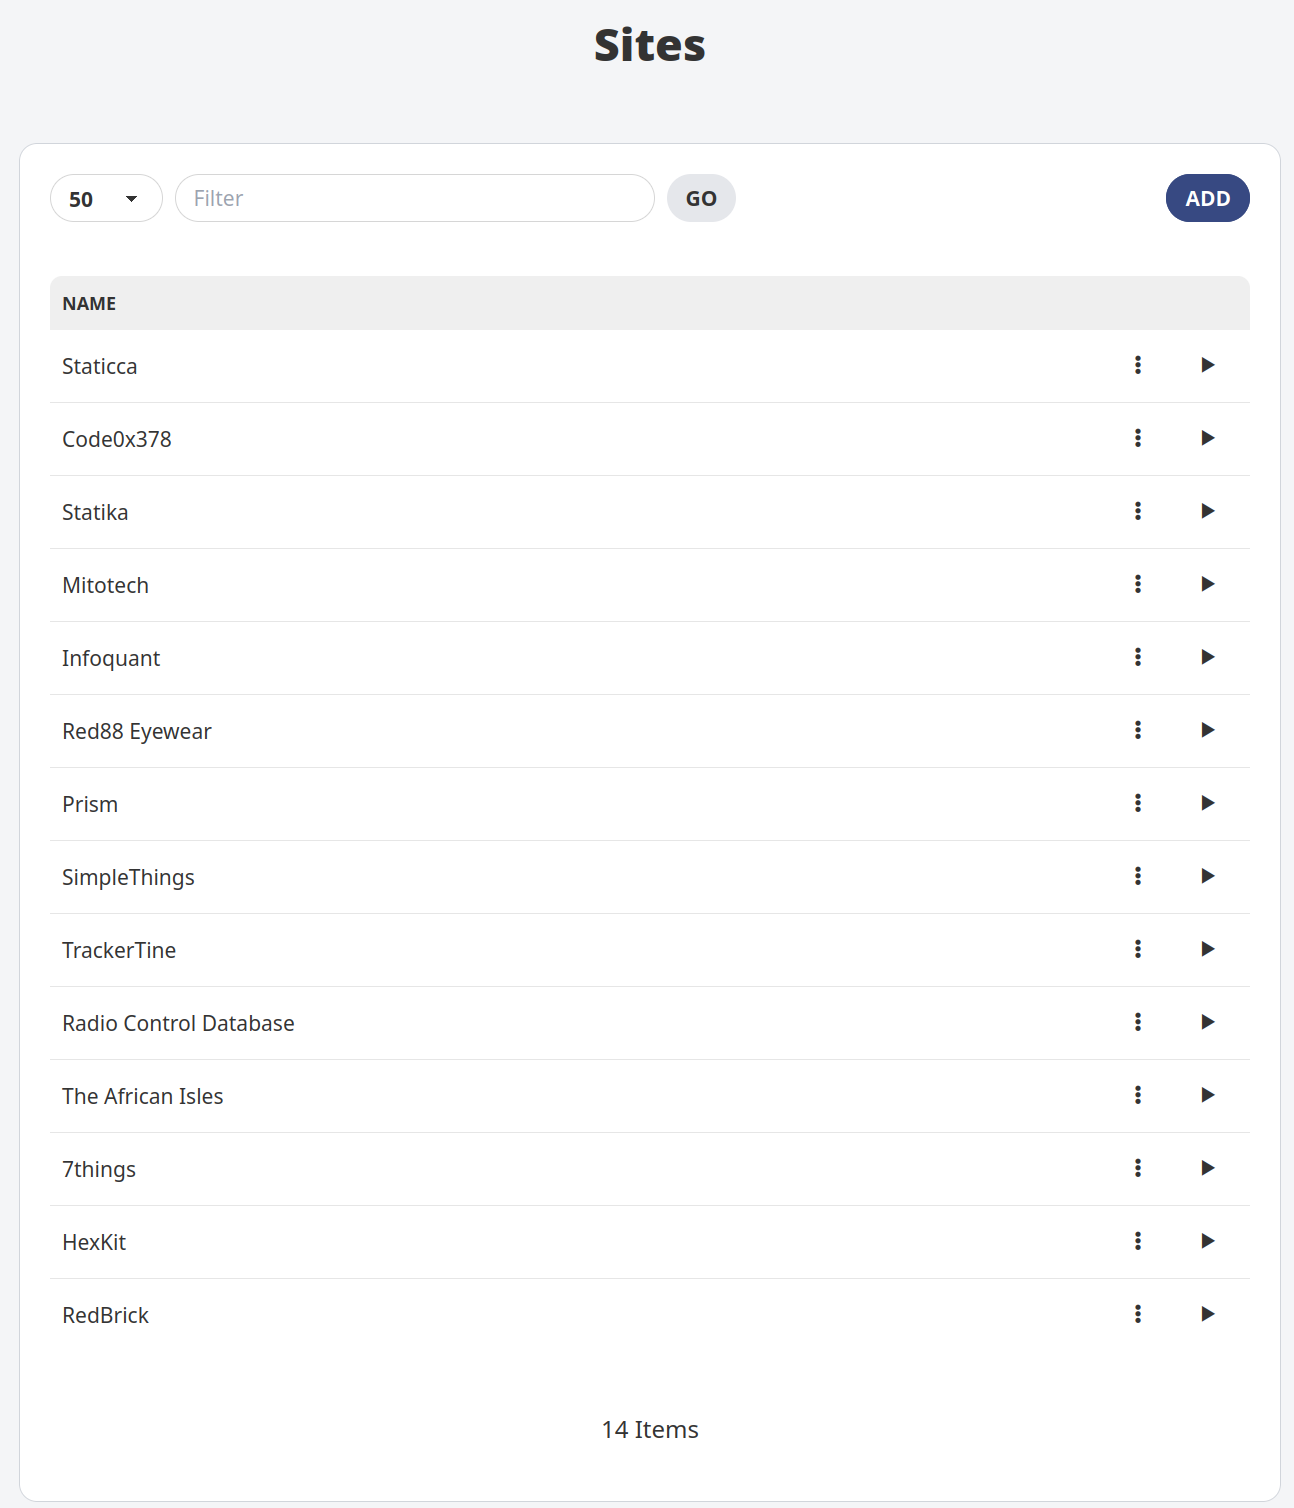The image size is (1294, 1508).
Task: Click the NAME column header
Action: coord(89,303)
